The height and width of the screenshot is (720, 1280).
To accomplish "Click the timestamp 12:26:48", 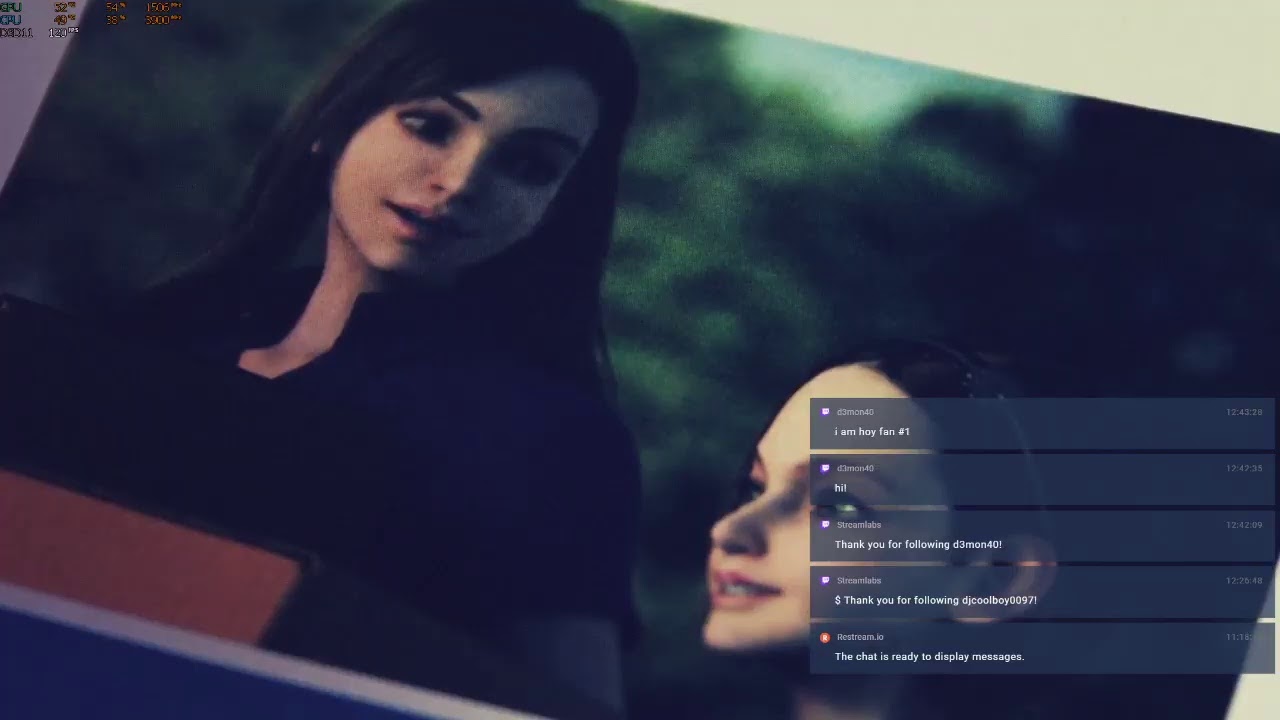I will point(1244,580).
